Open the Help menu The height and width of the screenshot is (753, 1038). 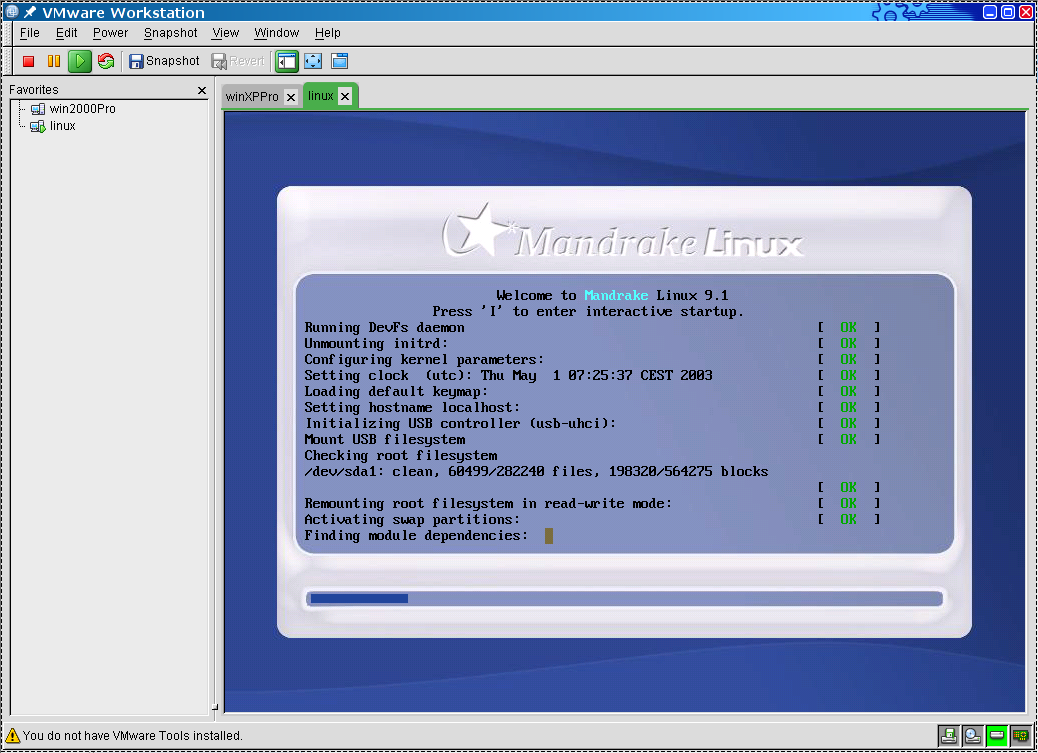328,33
